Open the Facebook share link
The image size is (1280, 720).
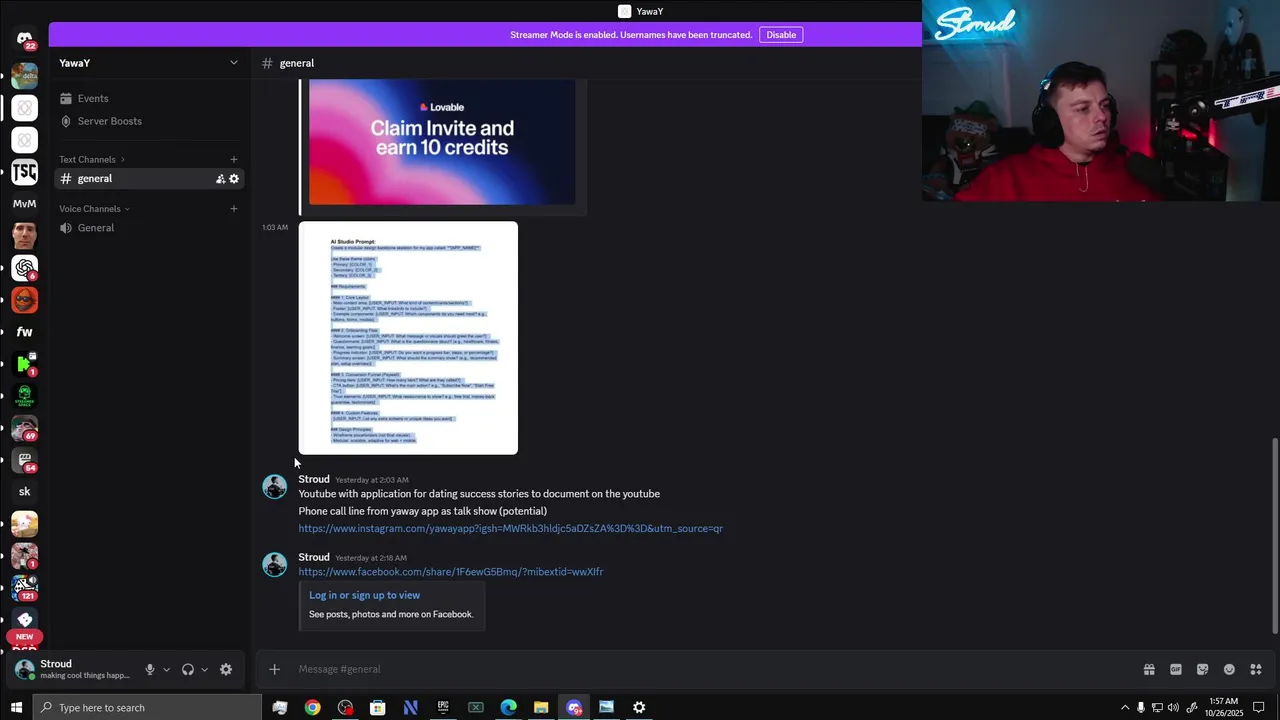(x=451, y=572)
